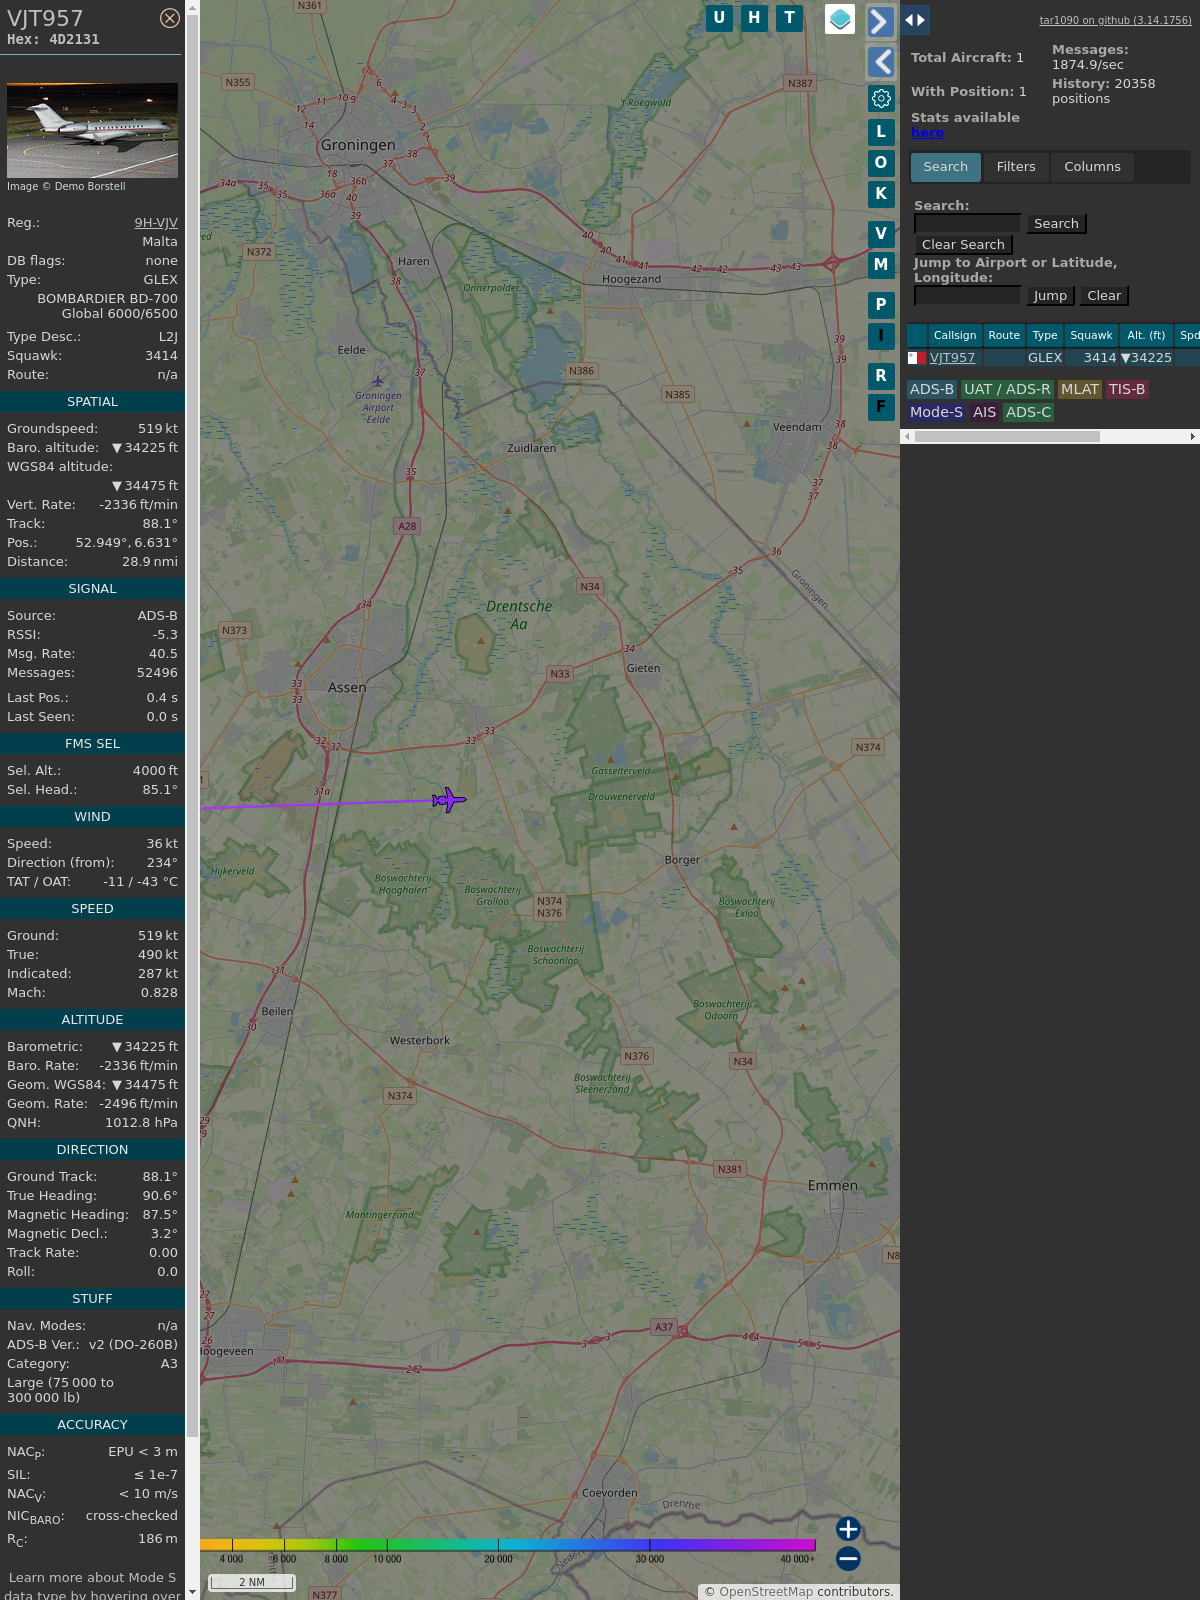Toggle the U map button
The width and height of the screenshot is (1200, 1600).
point(719,18)
